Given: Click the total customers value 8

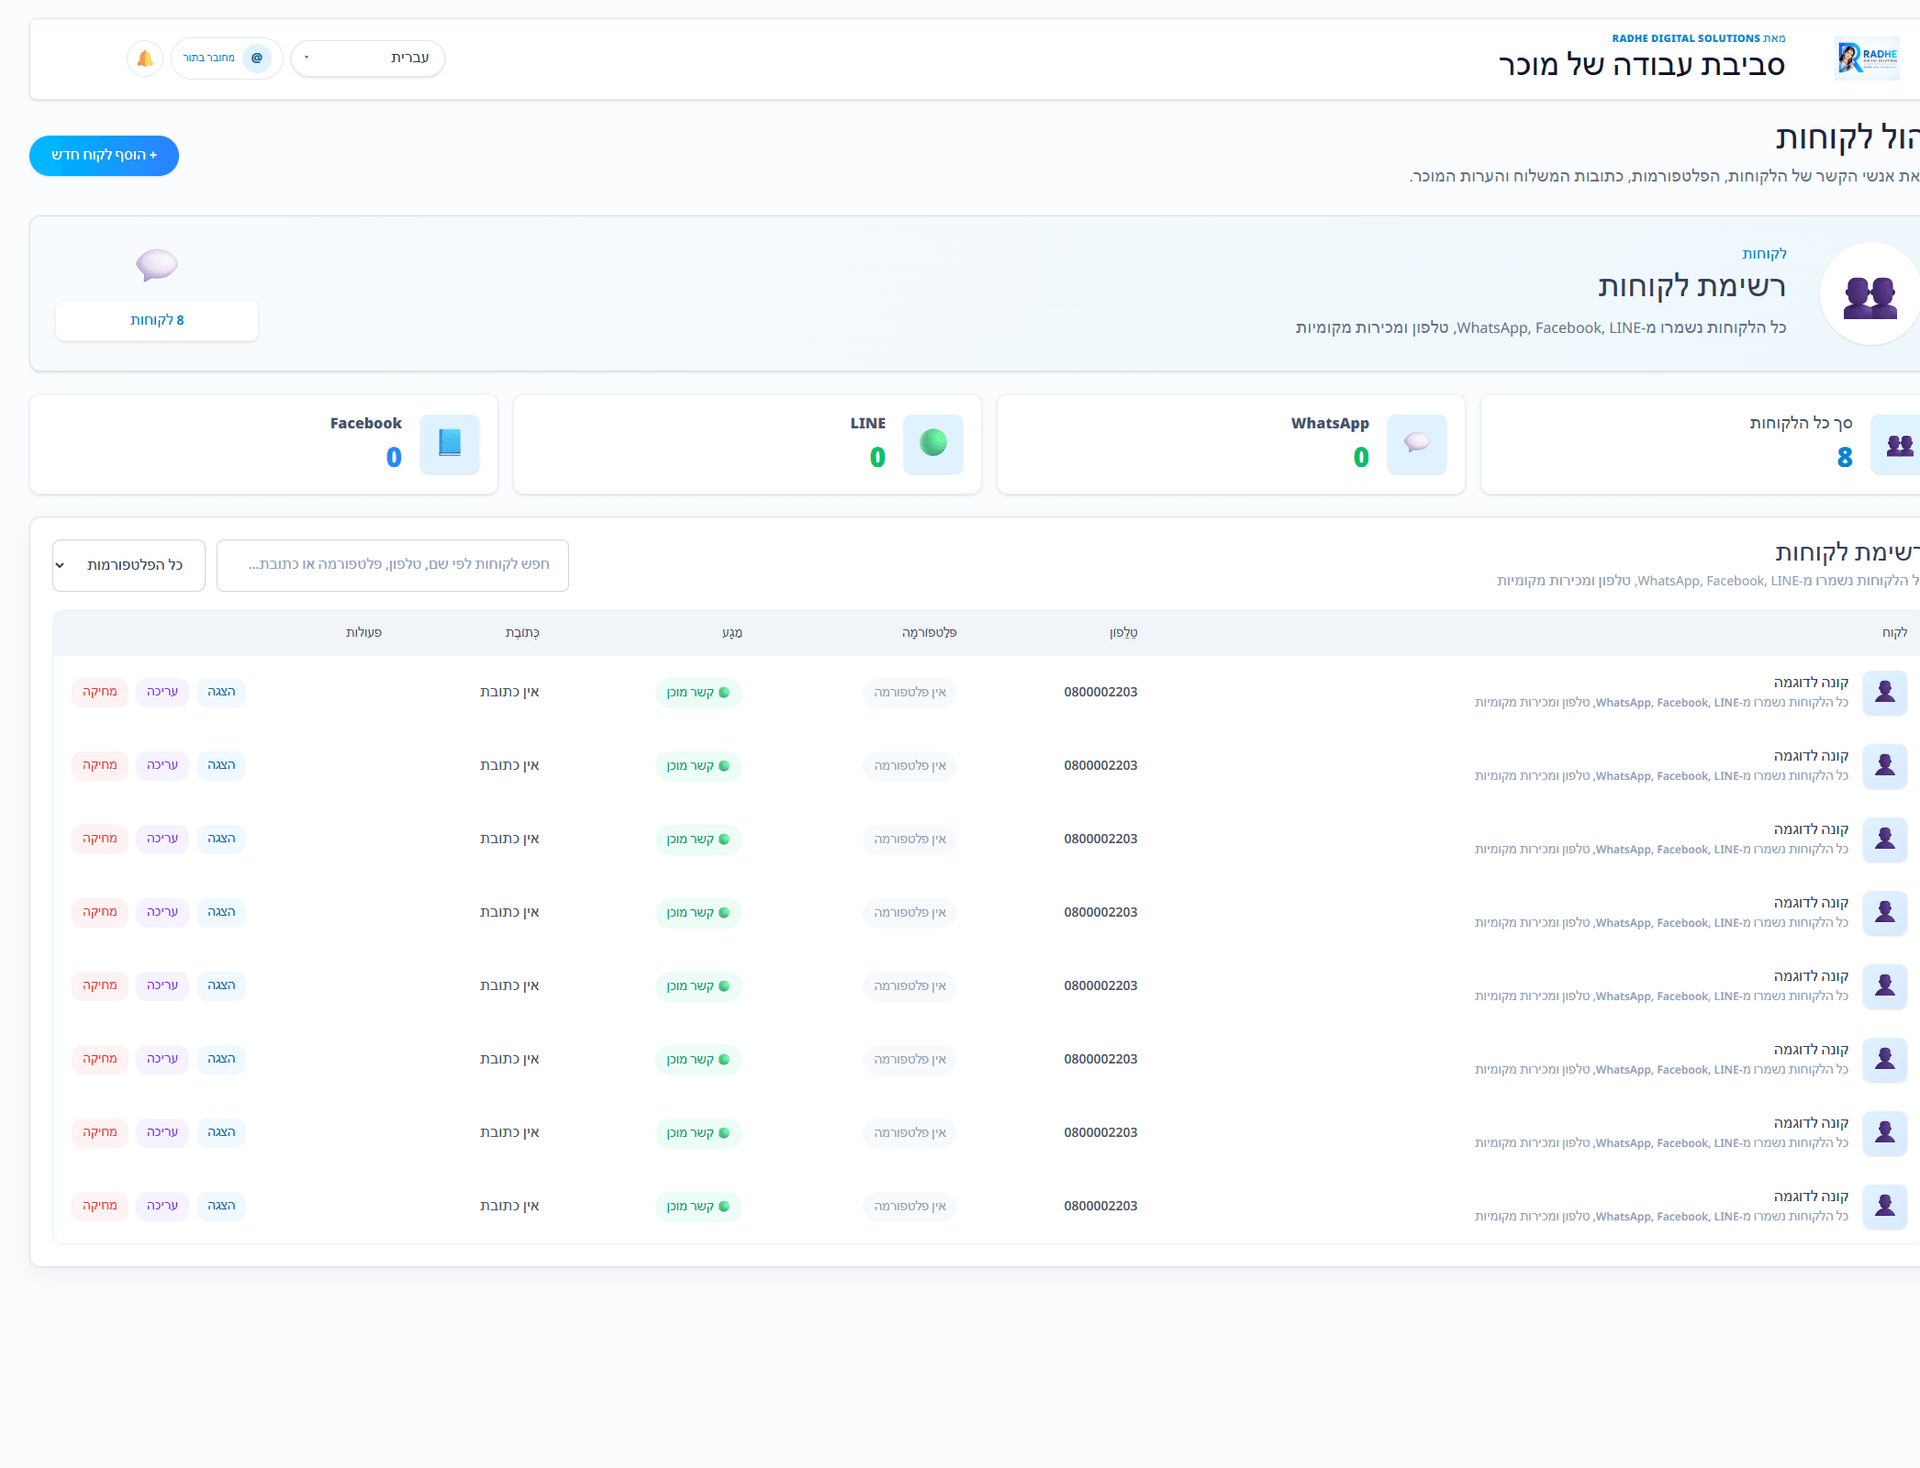Looking at the screenshot, I should tap(1845, 457).
